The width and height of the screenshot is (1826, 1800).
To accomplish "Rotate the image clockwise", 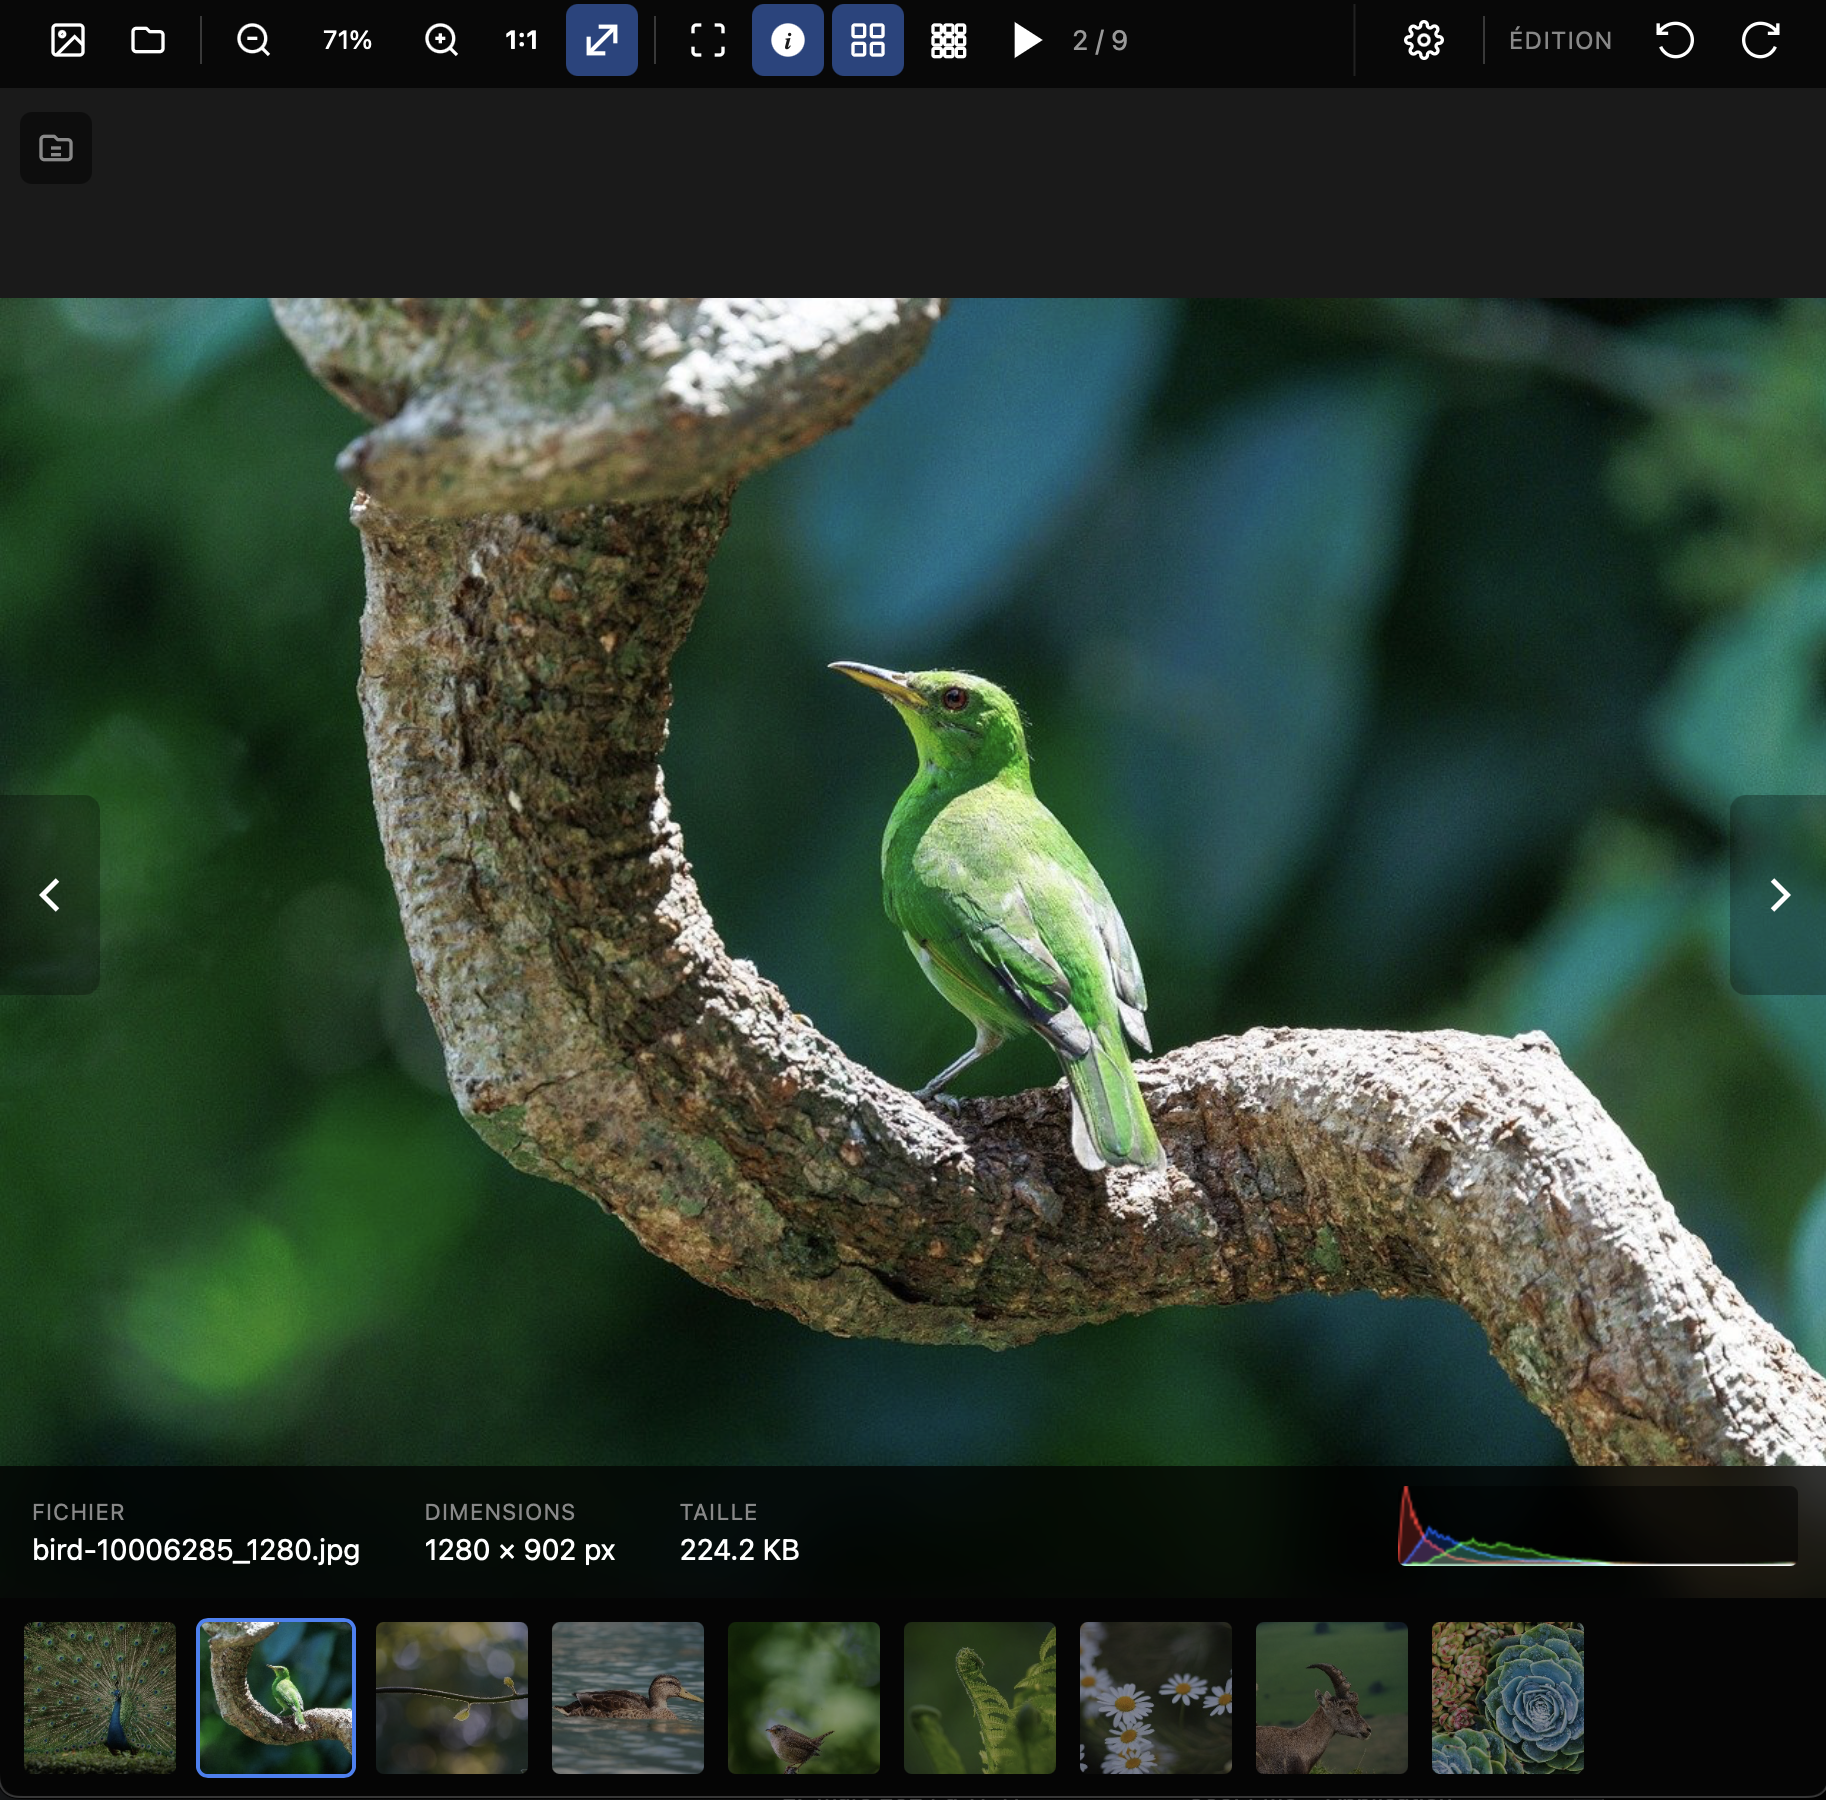I will (x=1758, y=40).
